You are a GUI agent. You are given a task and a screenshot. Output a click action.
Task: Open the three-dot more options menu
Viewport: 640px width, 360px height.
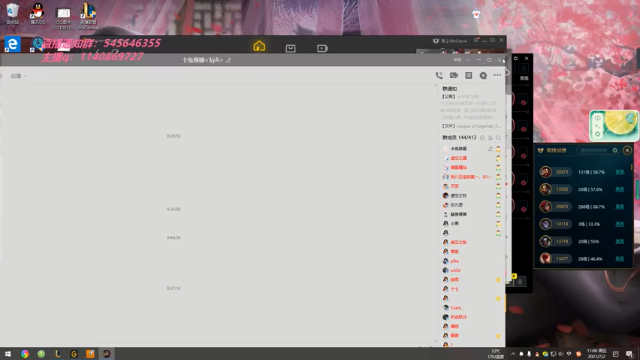point(497,75)
